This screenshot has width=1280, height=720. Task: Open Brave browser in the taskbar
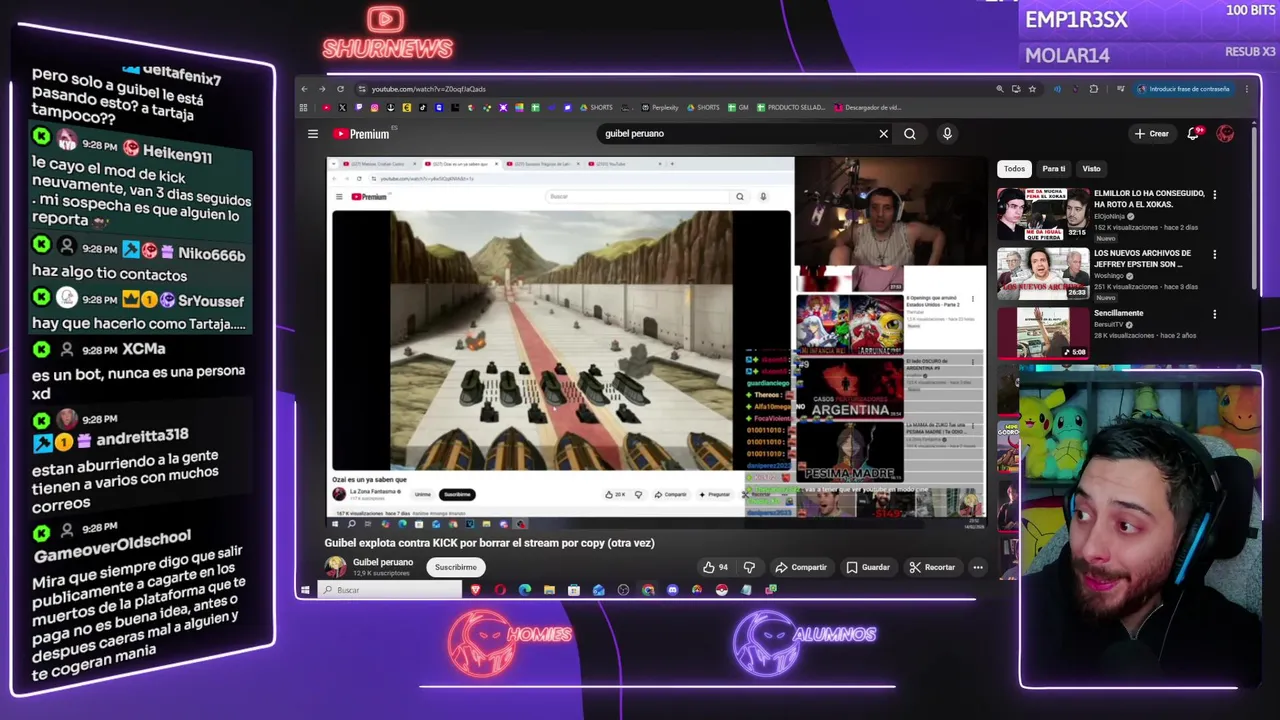click(x=476, y=590)
